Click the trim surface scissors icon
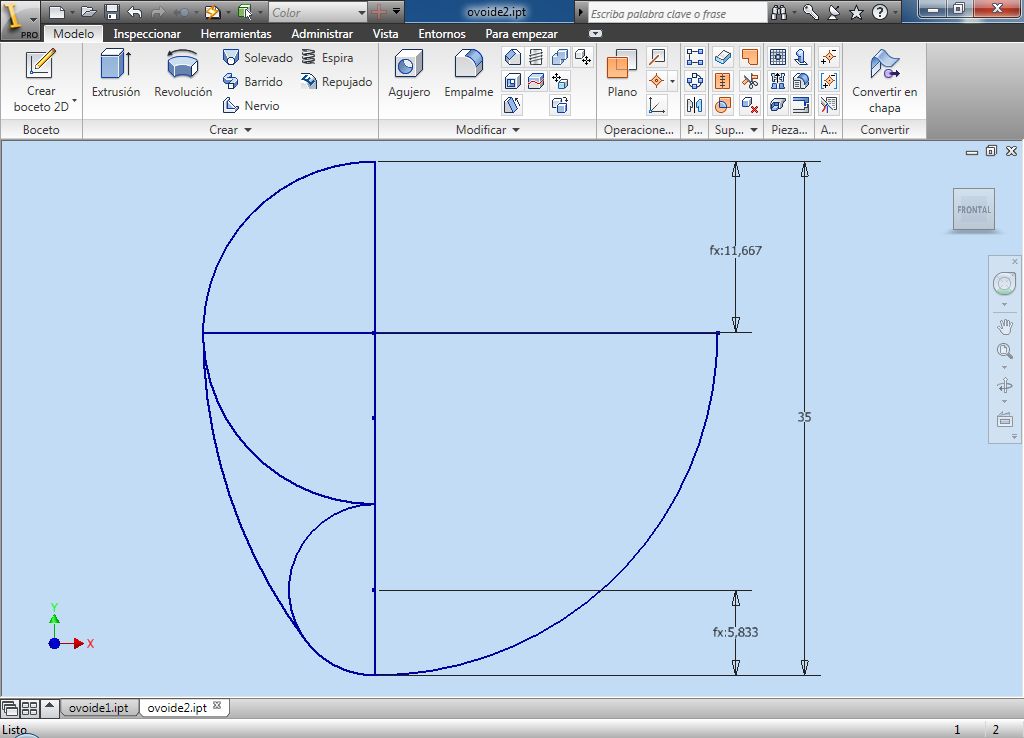 (750, 82)
